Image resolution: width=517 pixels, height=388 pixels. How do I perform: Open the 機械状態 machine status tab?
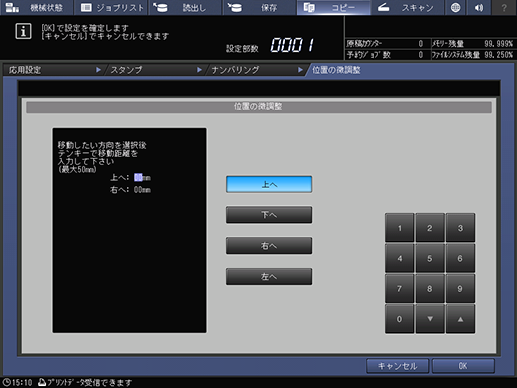(x=36, y=7)
